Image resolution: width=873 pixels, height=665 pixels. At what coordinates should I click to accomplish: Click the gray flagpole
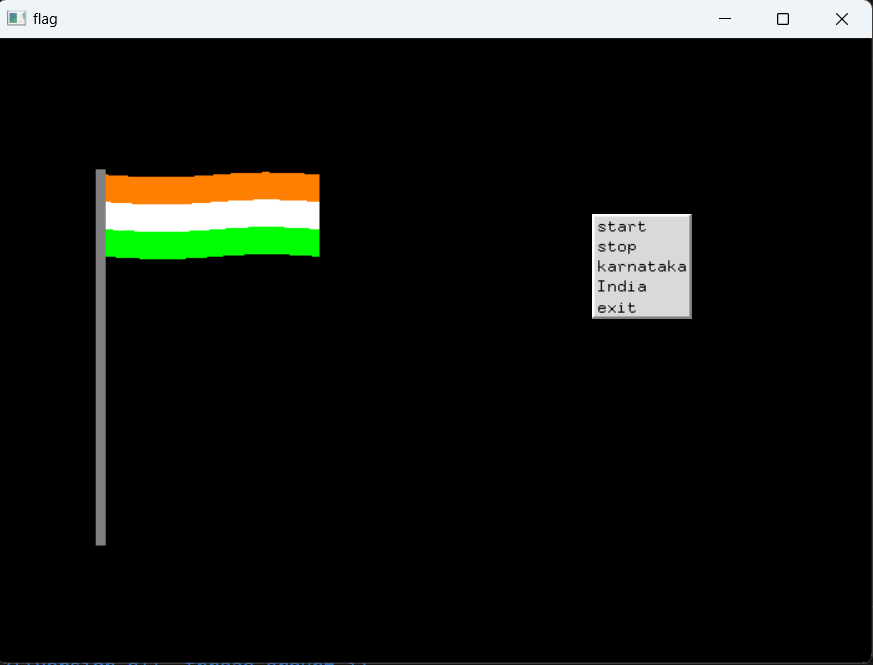[101, 357]
